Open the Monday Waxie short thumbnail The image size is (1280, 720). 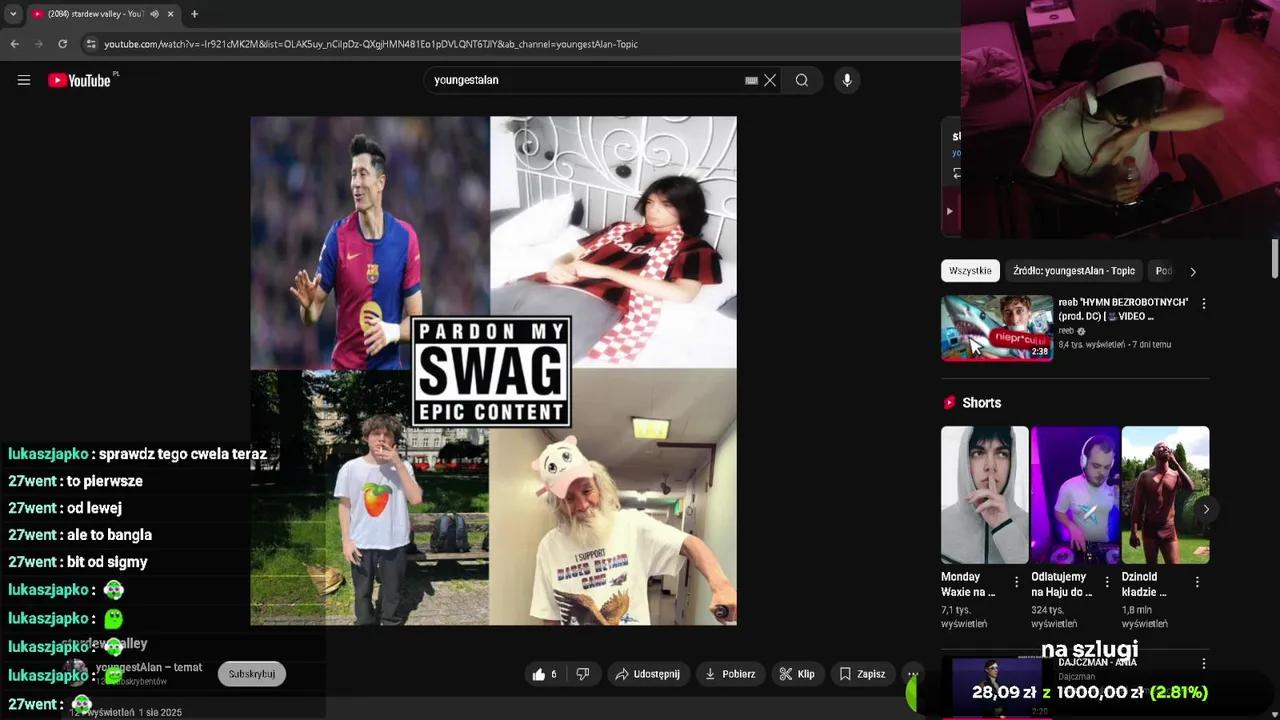[984, 495]
